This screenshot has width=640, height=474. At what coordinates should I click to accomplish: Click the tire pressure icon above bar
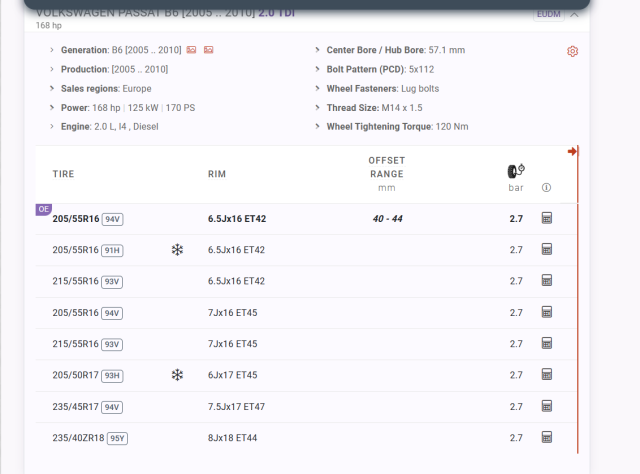click(x=516, y=171)
